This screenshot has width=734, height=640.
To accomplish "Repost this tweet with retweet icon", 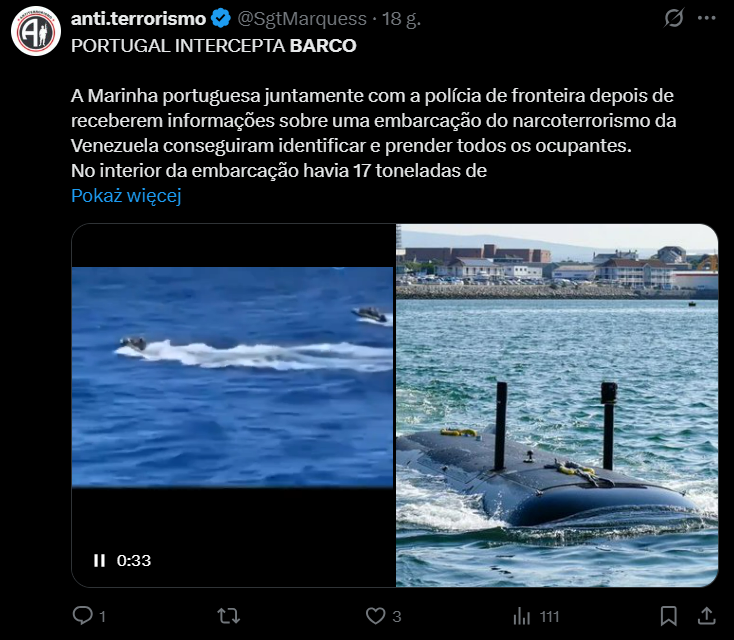I will (228, 616).
